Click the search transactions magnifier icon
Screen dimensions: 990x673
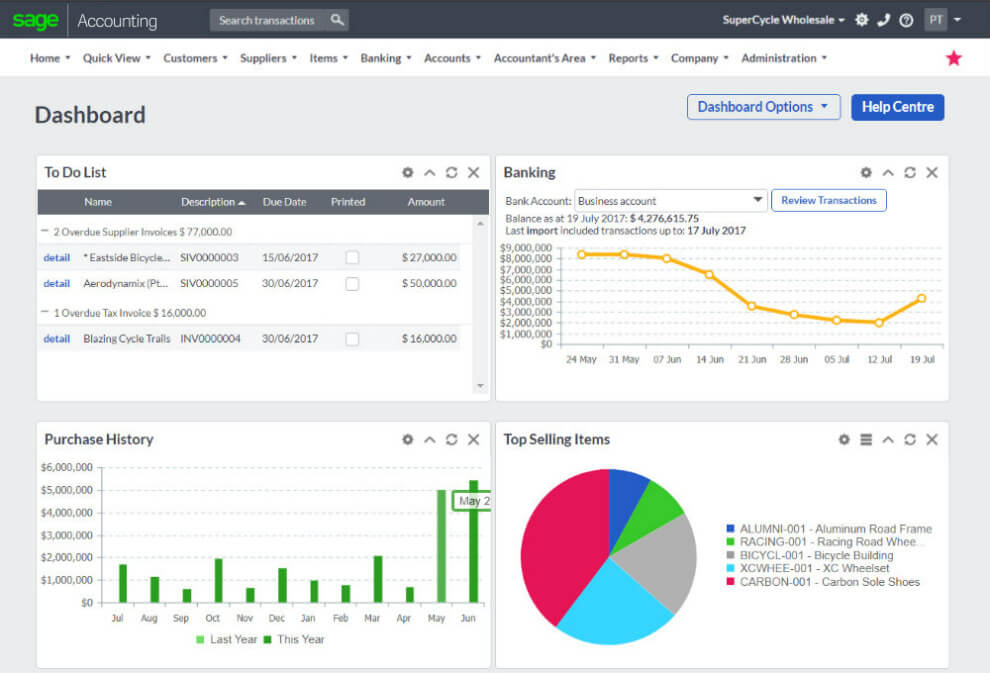pos(338,19)
